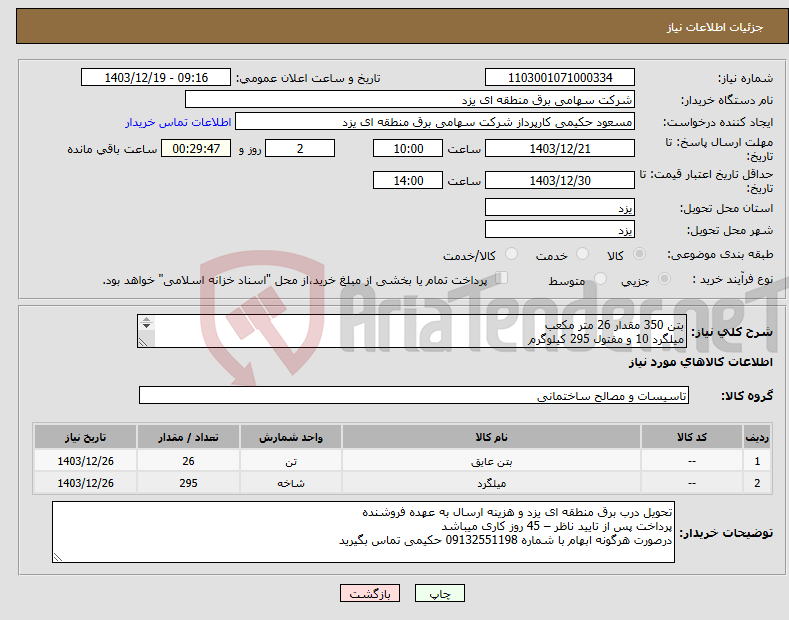789x620 pixels.
Task: Click the quantity cell 26
Action: [x=188, y=461]
